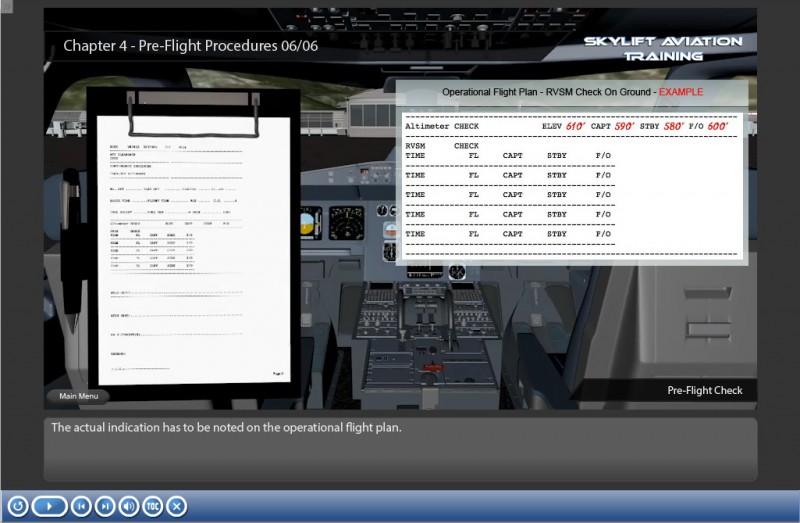This screenshot has width=800, height=523.
Task: Go to the previous slide
Action: coord(81,506)
